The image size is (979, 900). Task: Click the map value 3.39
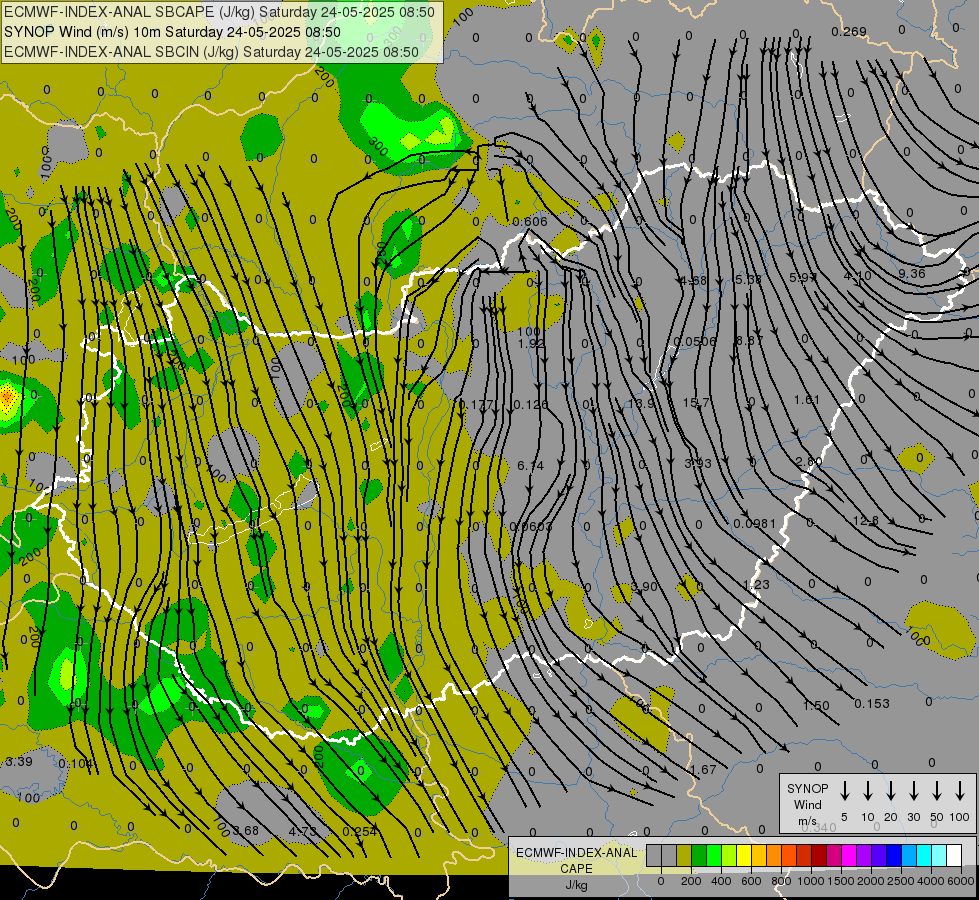coord(19,761)
